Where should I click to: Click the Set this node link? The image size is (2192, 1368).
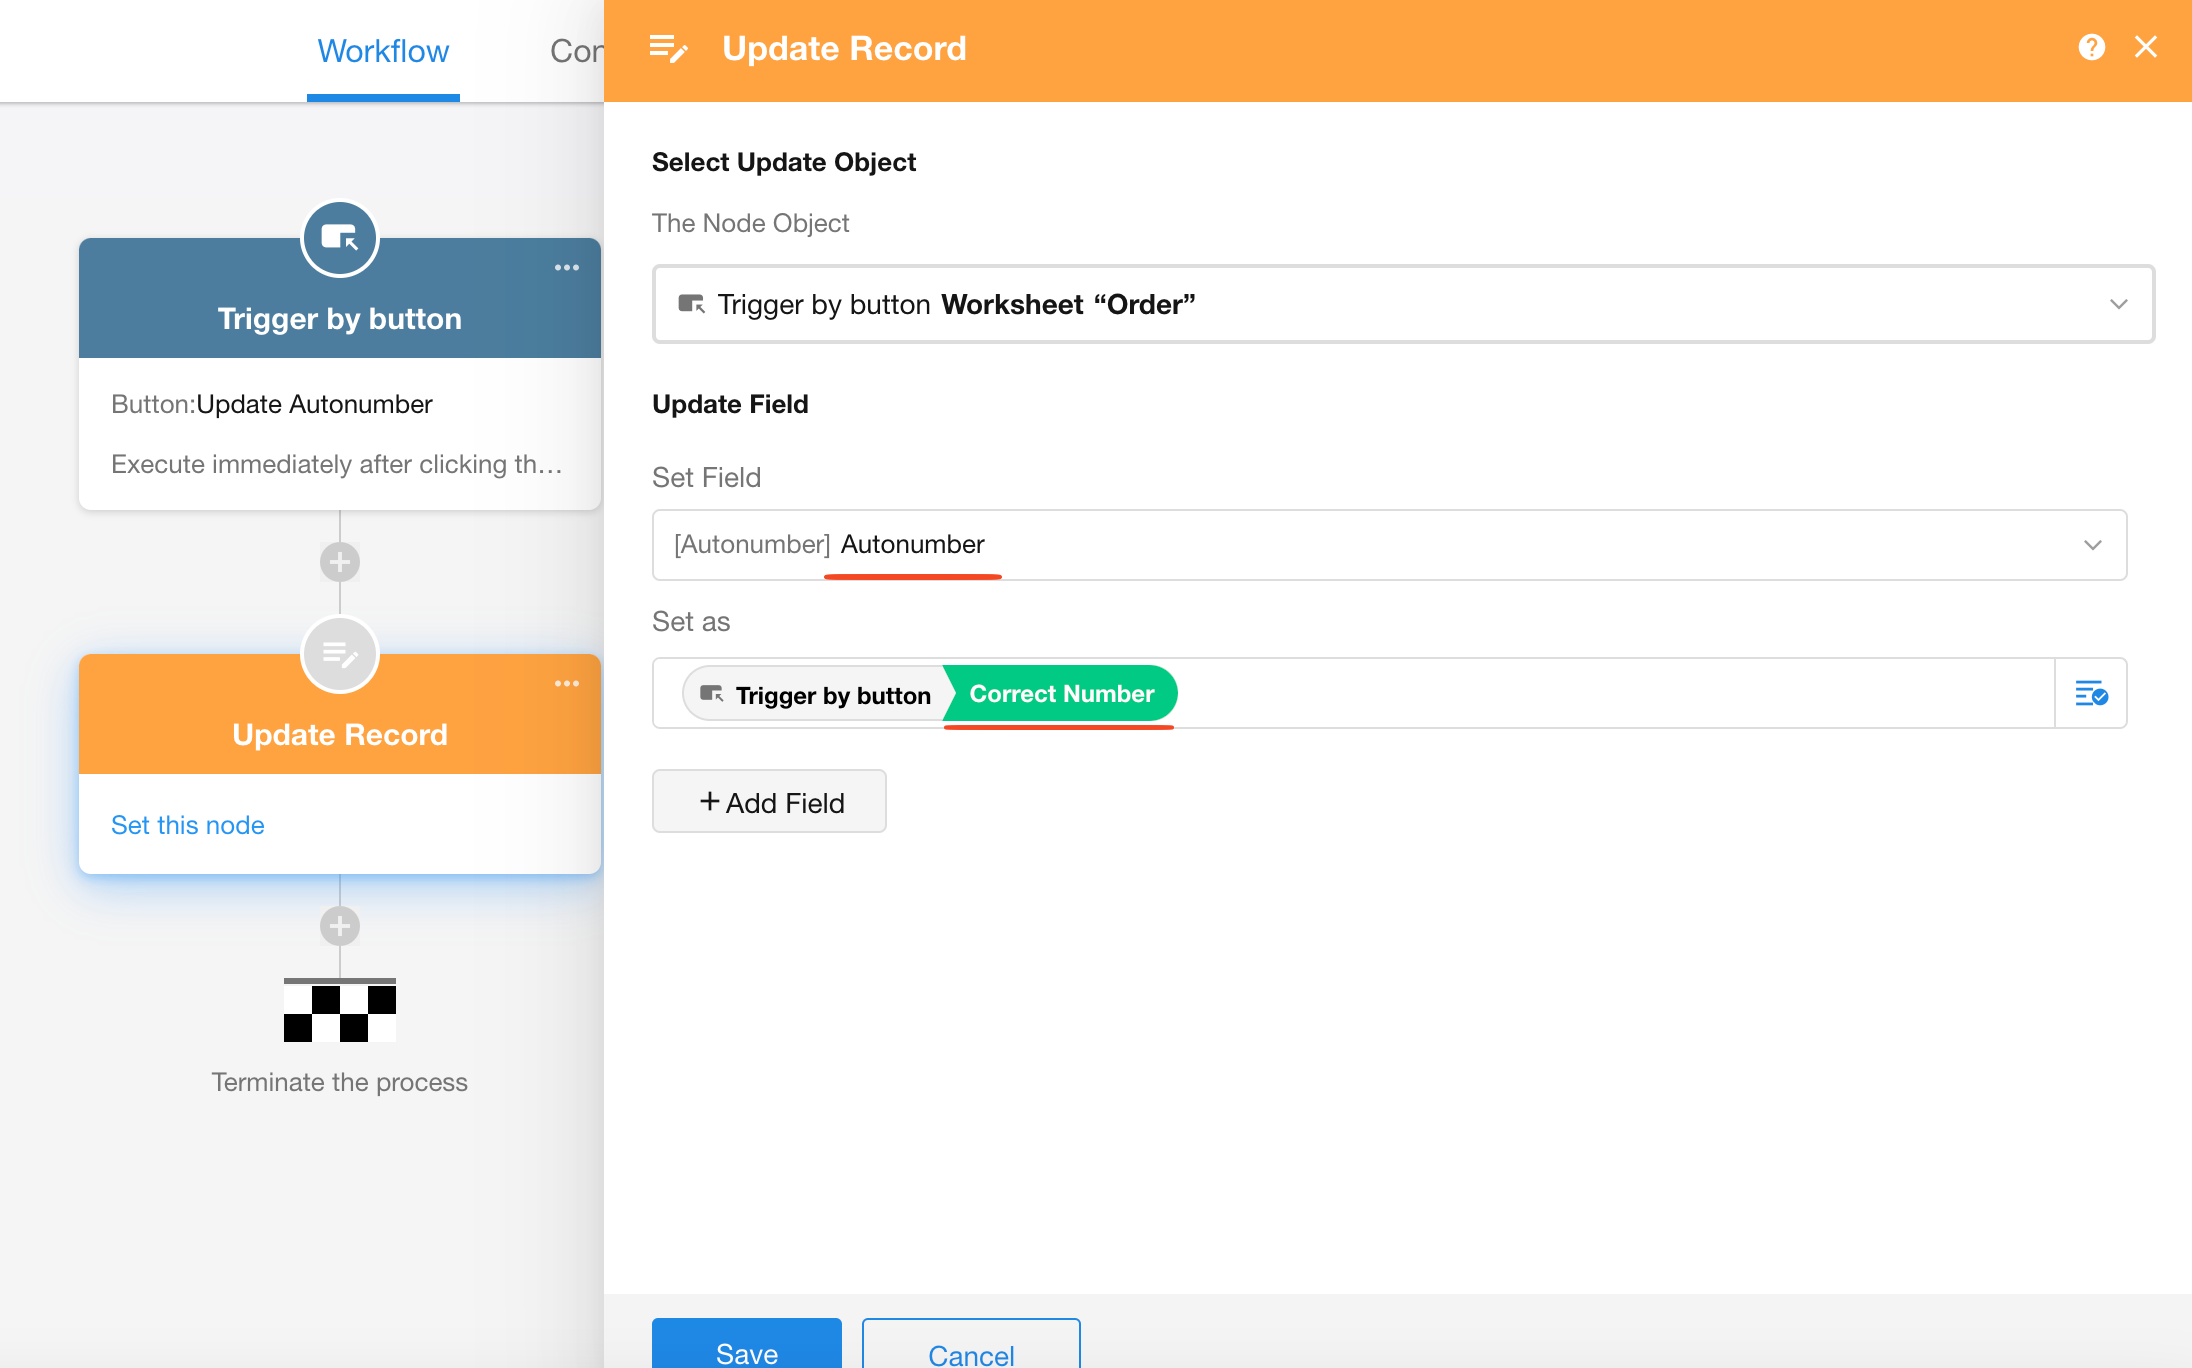tap(188, 825)
